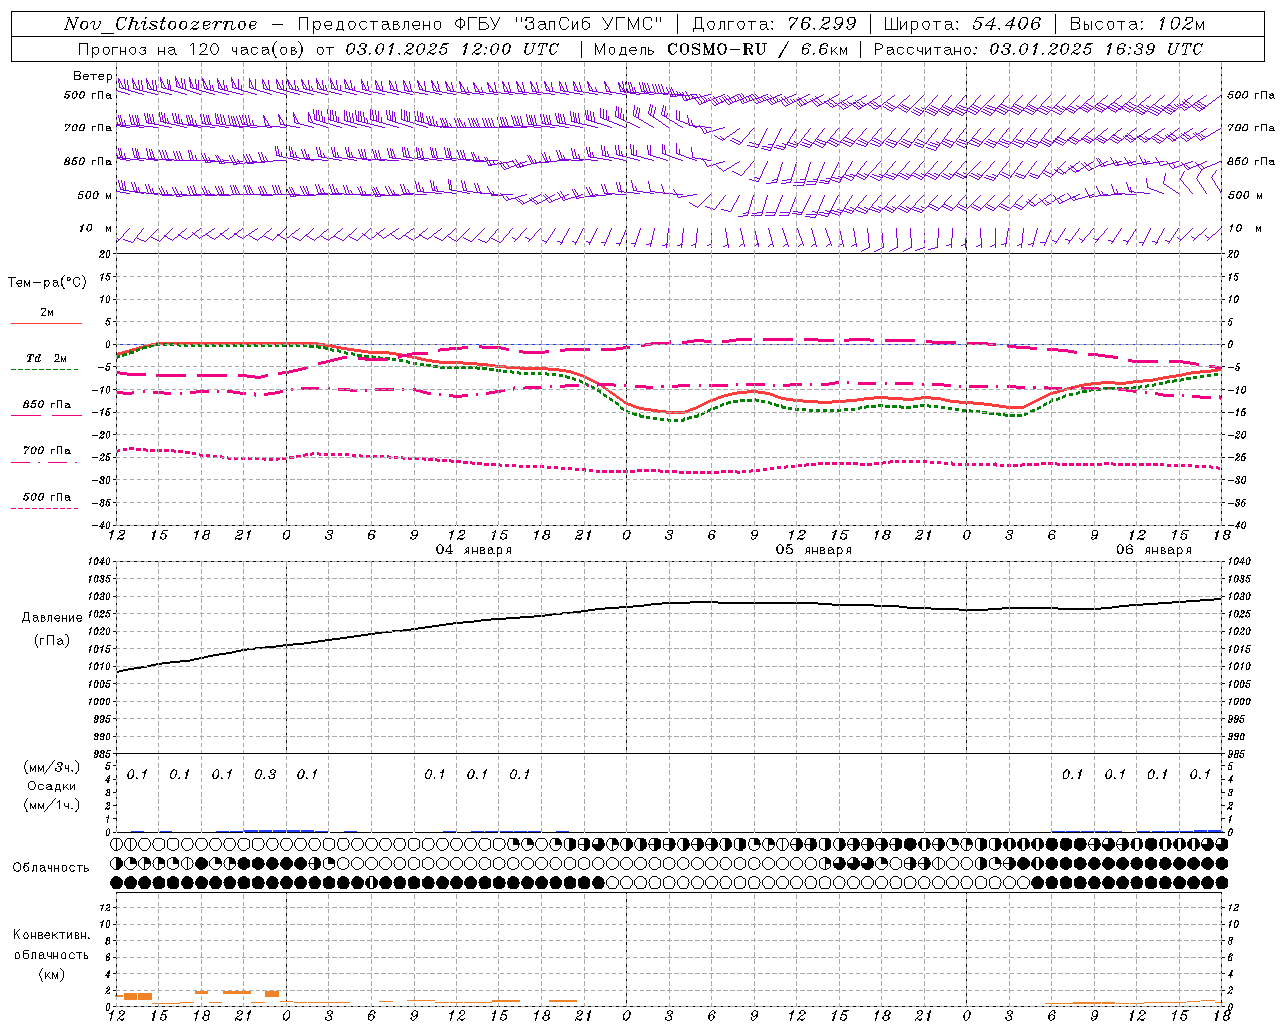Image resolution: width=1280 pixels, height=1024 pixels.
Task: Select the text Предоставлено ФГБУ "ЗапСиб УГМС"
Action: point(480,24)
